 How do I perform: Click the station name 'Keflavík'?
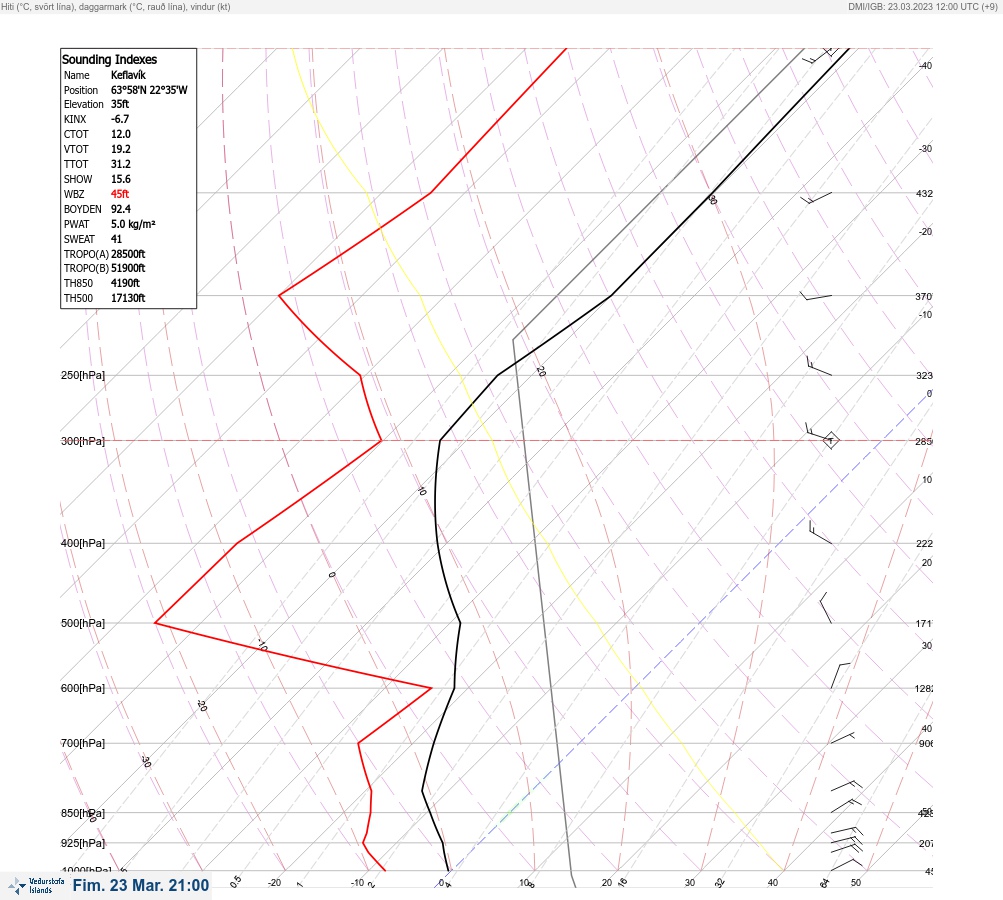tap(128, 75)
